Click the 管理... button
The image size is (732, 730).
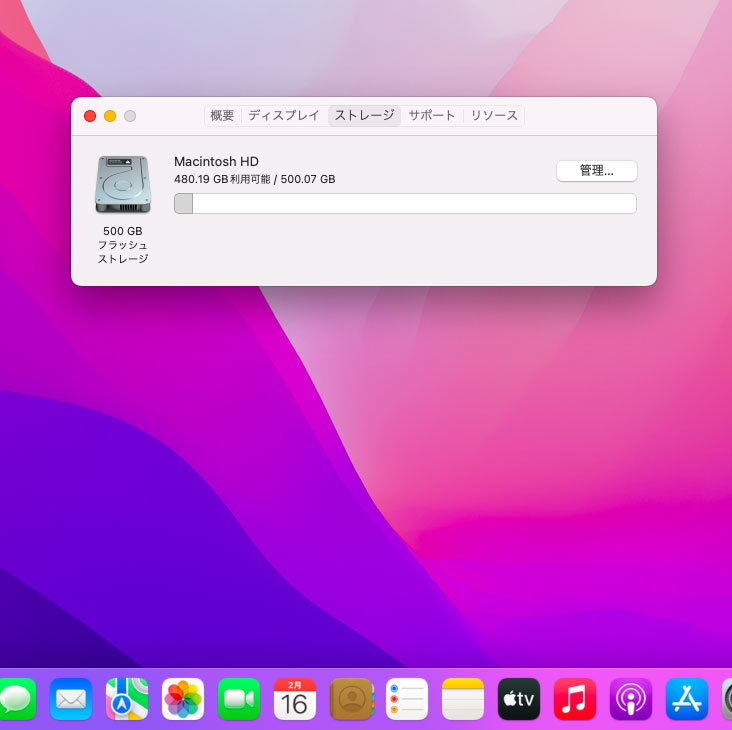(597, 171)
